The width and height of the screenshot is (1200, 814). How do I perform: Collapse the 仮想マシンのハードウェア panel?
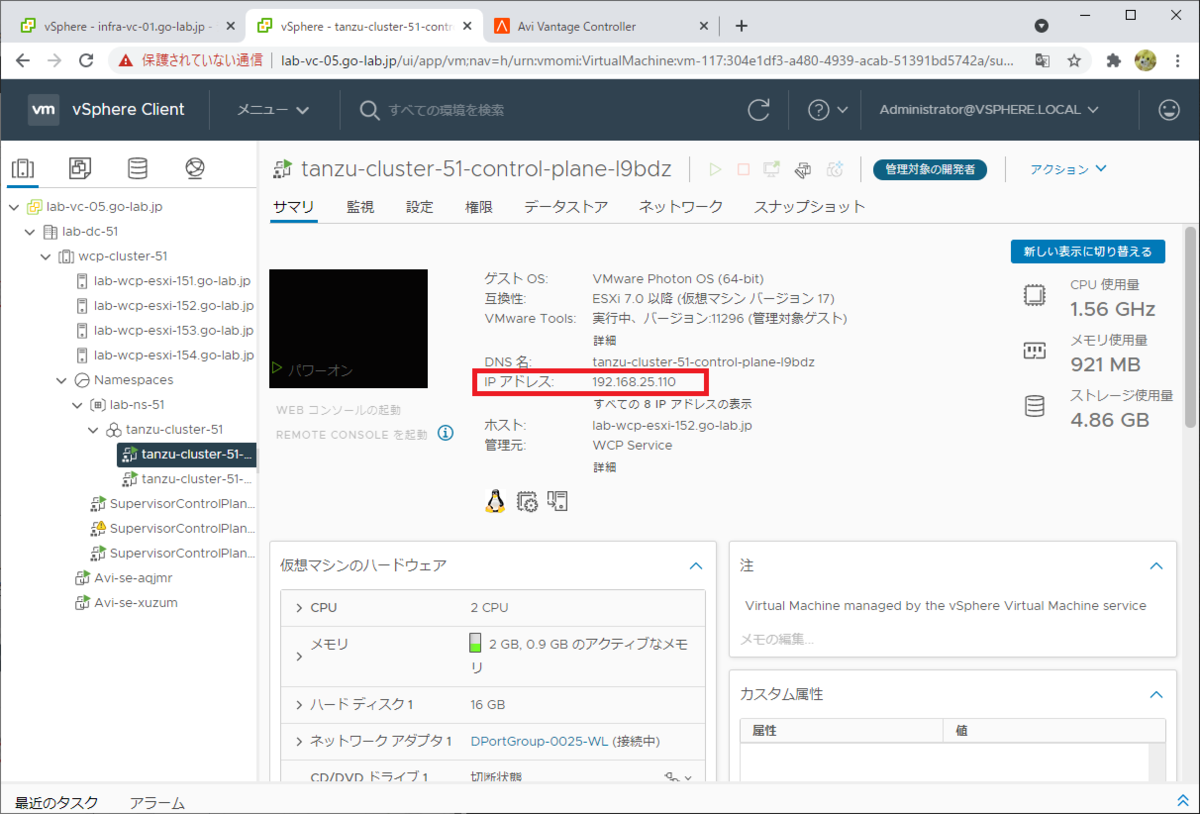pyautogui.click(x=696, y=566)
